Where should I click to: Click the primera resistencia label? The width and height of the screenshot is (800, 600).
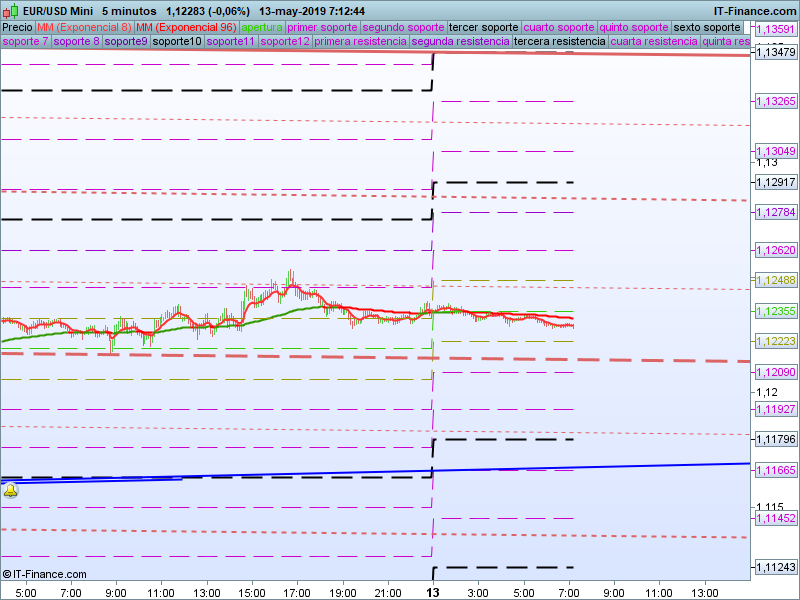tap(360, 42)
